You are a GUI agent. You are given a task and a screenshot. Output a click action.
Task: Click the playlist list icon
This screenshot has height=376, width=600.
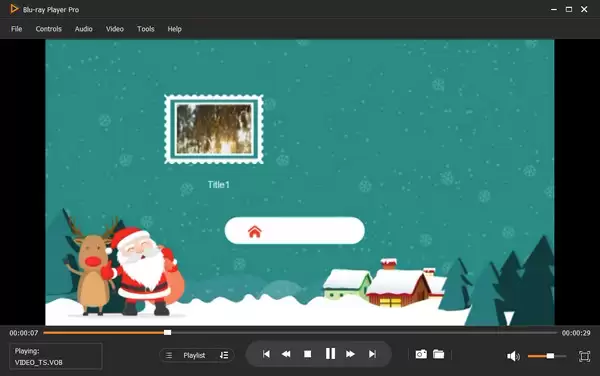169,355
